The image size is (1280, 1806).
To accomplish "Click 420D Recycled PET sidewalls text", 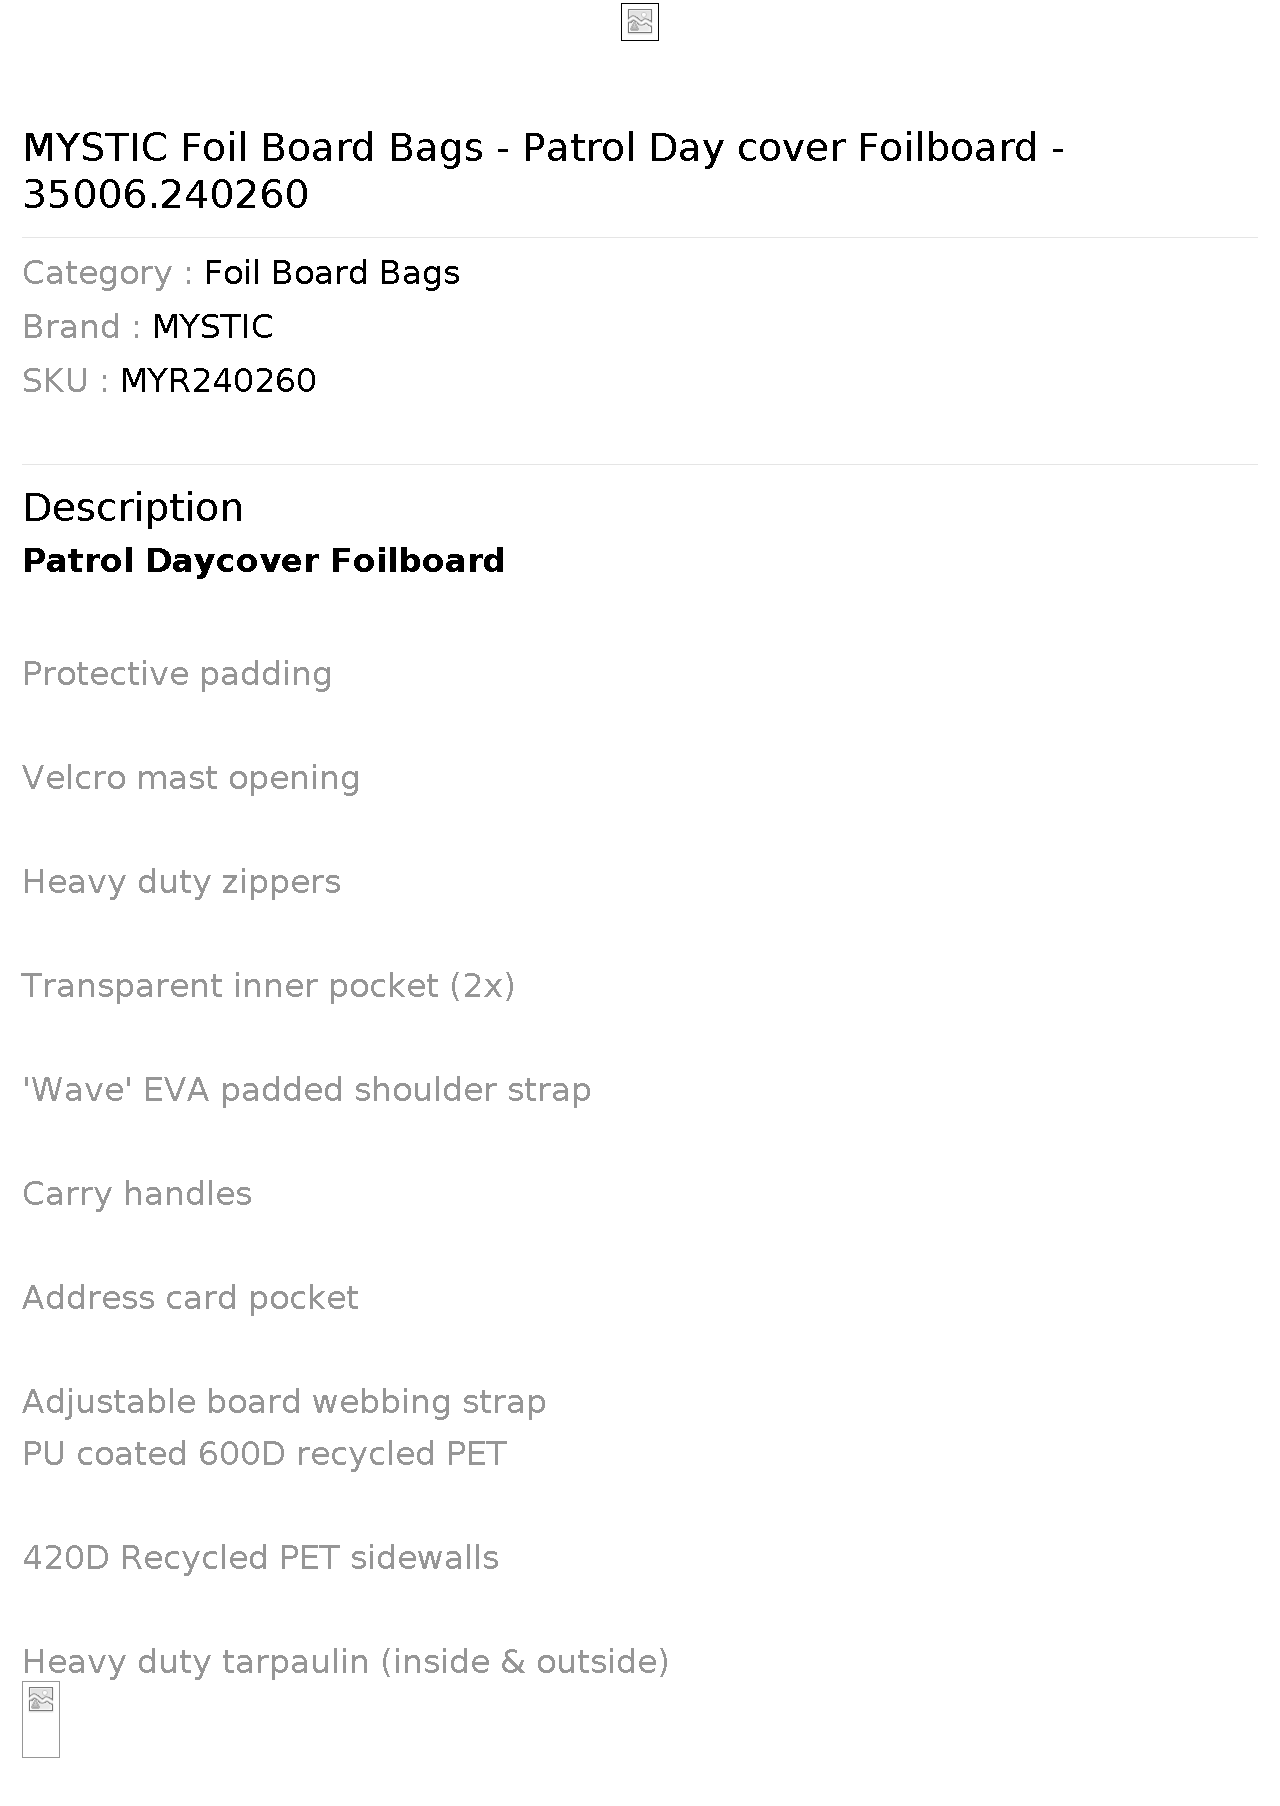I will (260, 1558).
